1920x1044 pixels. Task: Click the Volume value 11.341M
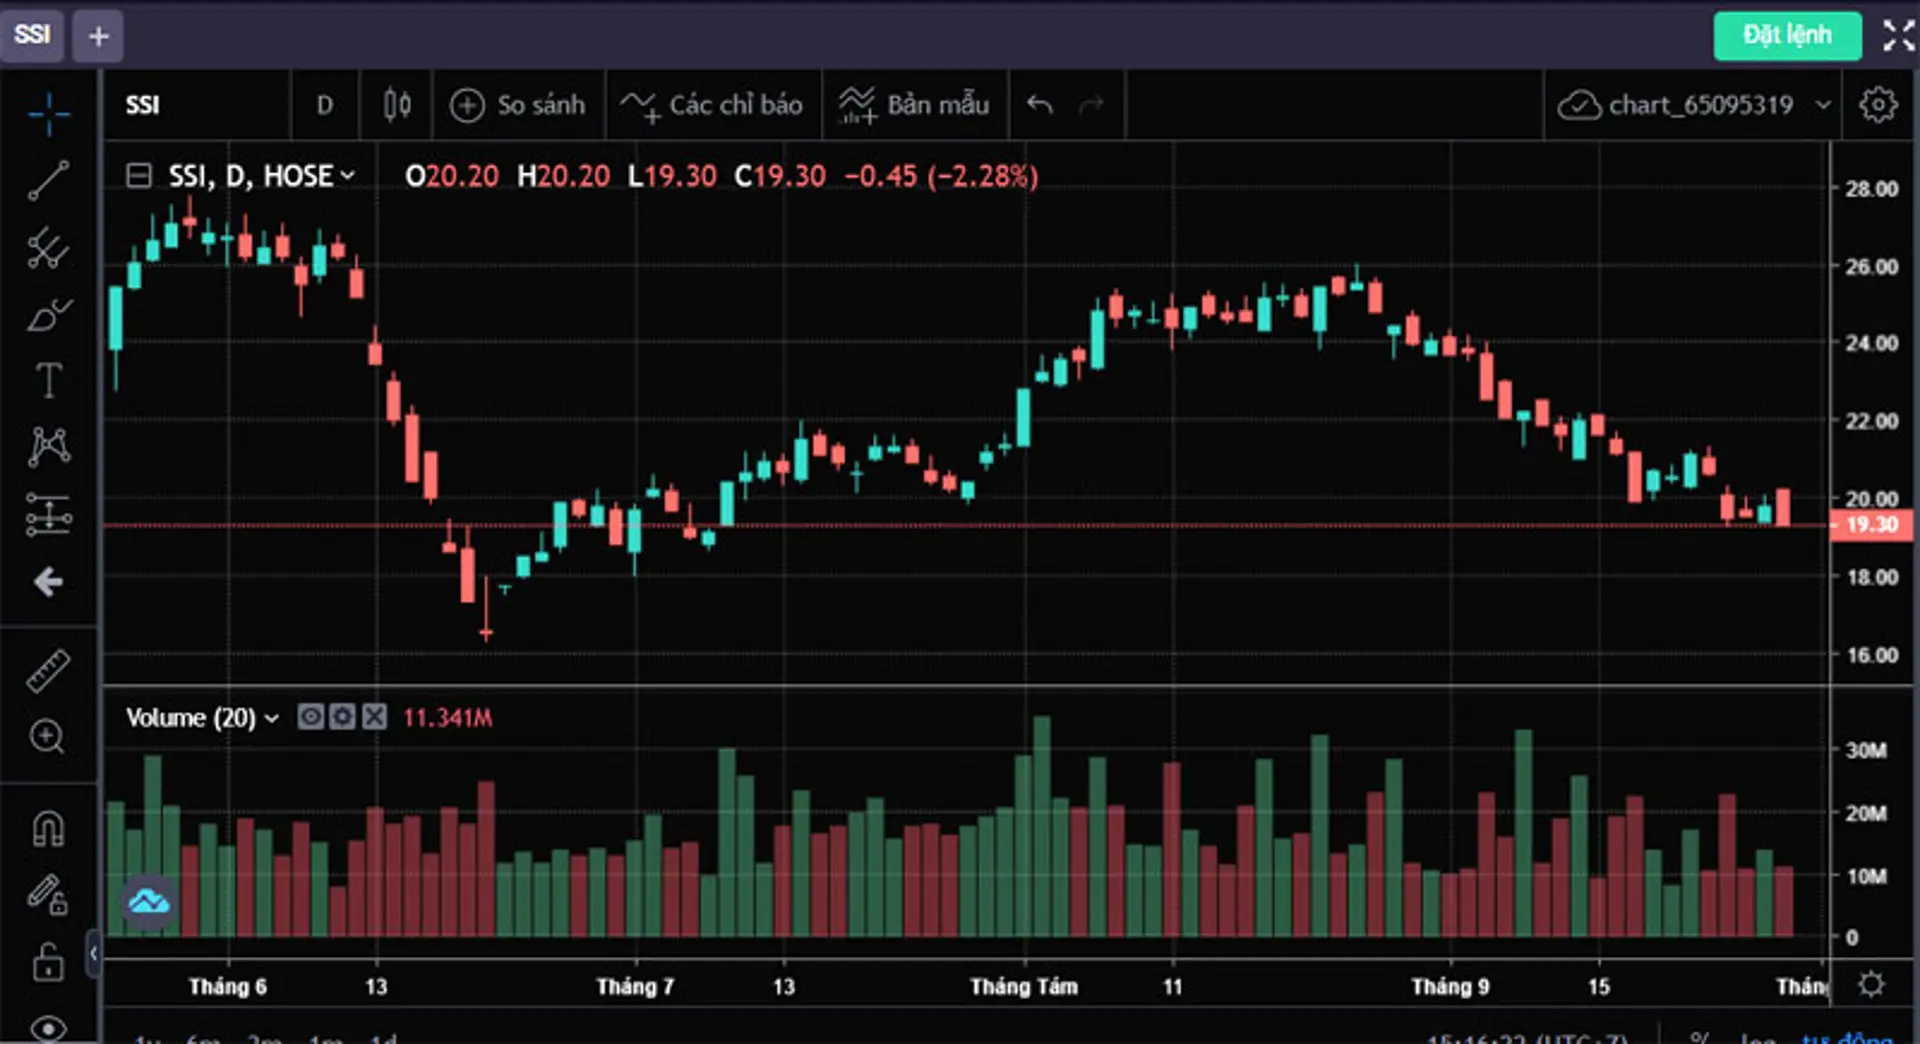tap(447, 717)
